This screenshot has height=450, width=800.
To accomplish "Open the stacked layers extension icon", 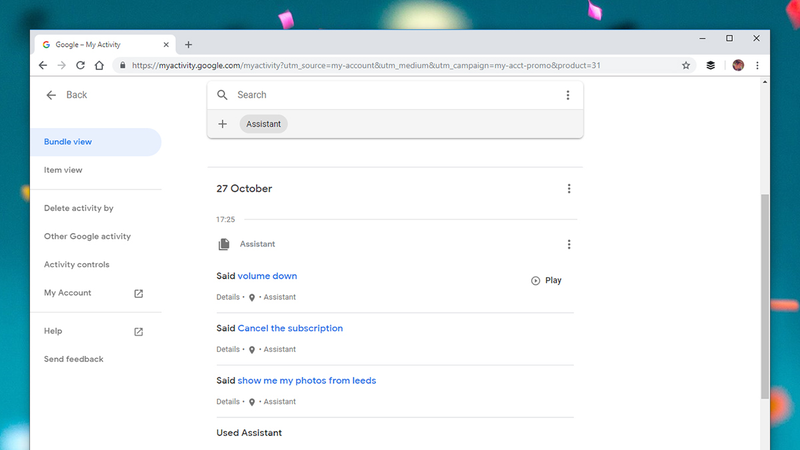I will point(710,65).
